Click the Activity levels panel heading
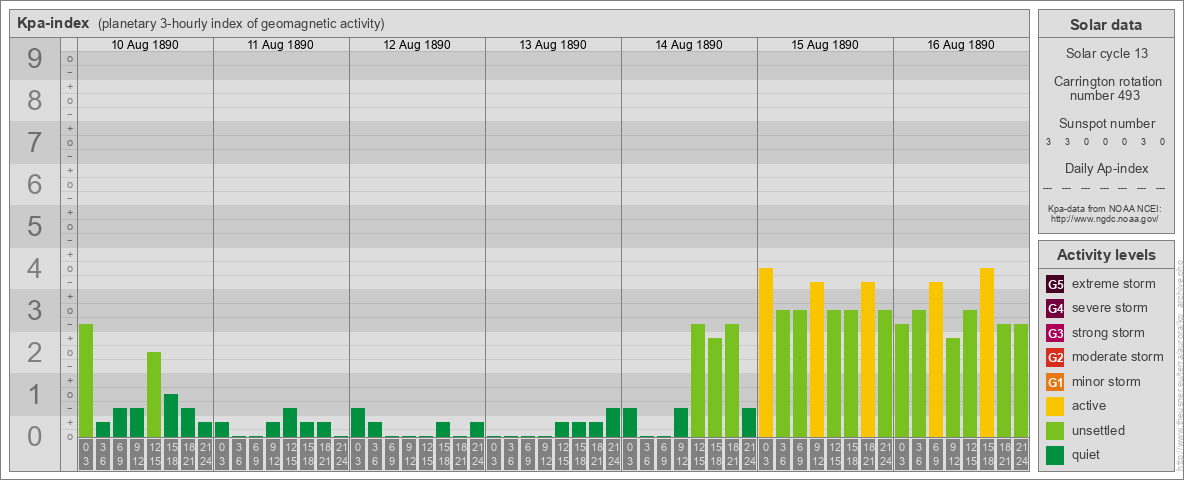Viewport: 1184px width, 480px height. 1105,255
